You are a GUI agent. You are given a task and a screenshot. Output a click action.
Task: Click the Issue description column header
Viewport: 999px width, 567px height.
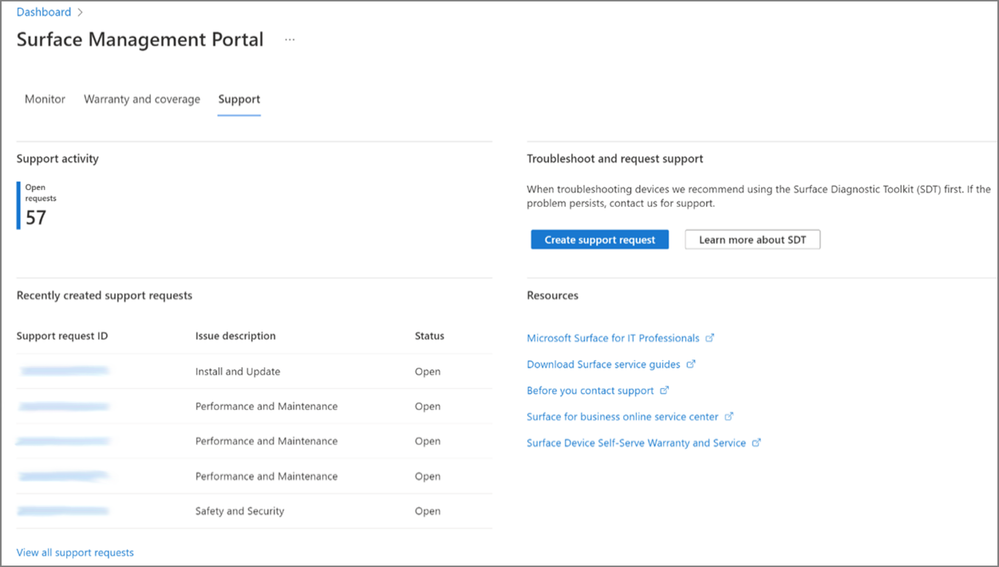coord(236,336)
